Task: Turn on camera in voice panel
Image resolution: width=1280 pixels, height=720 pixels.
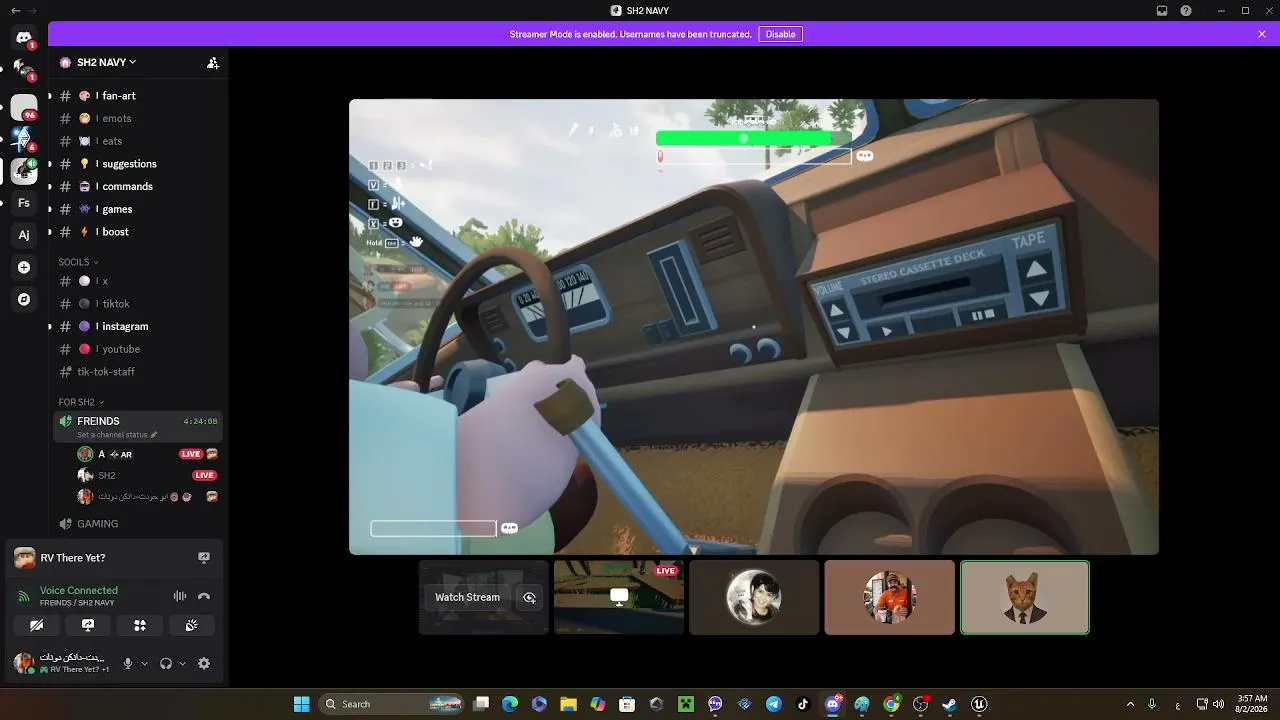Action: 37,625
